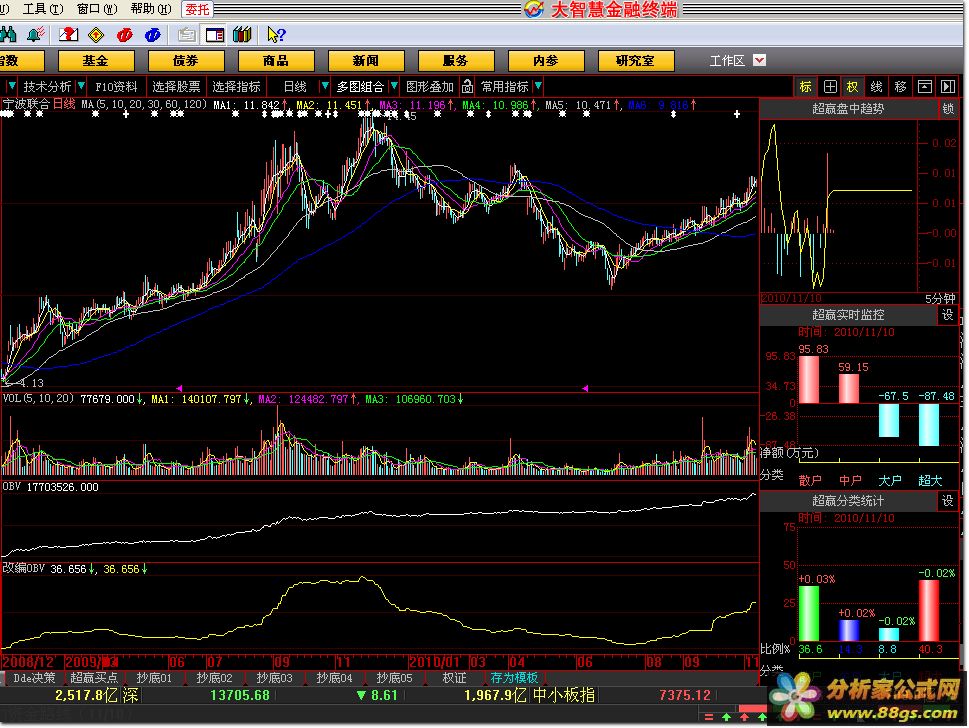Click 存为模板 save template tab
The image size is (969, 728).
(x=514, y=678)
